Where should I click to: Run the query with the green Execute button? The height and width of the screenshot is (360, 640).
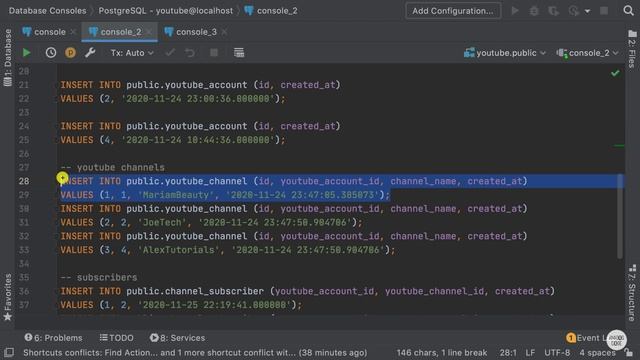click(27, 53)
